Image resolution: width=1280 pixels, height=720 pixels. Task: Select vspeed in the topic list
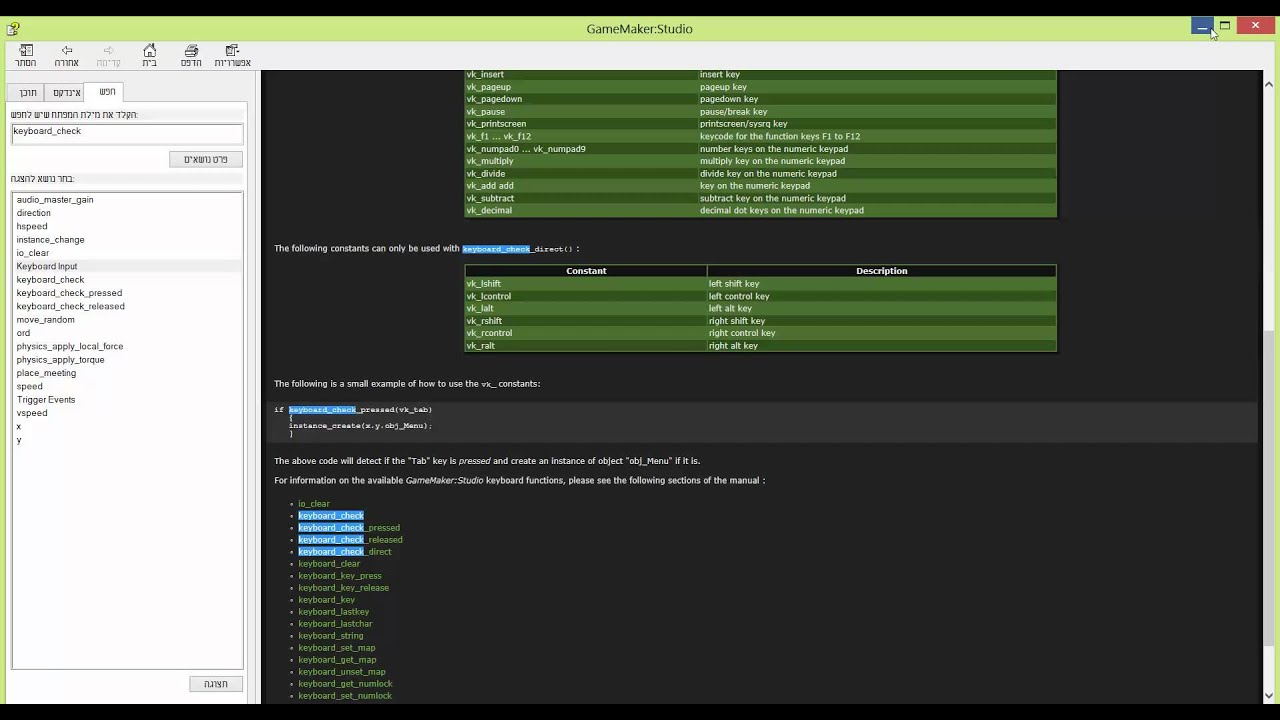point(32,413)
